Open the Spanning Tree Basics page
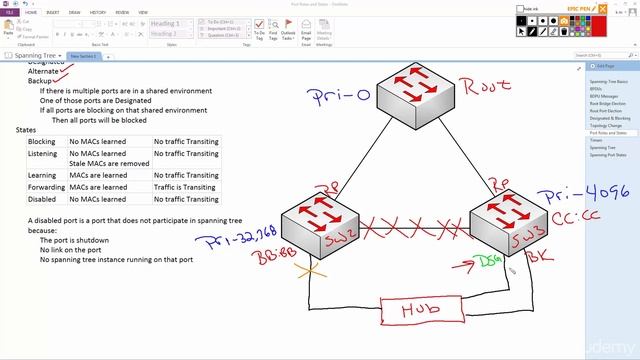The image size is (640, 360). tap(609, 82)
